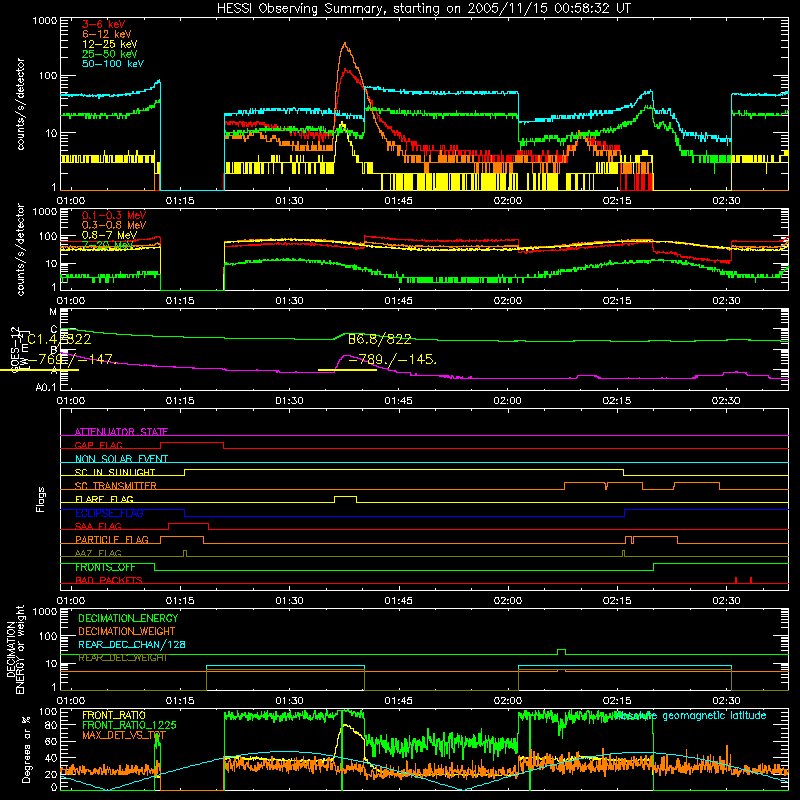Click the 0.8-7 MeV legend label
800x800 pixels.
pos(110,235)
